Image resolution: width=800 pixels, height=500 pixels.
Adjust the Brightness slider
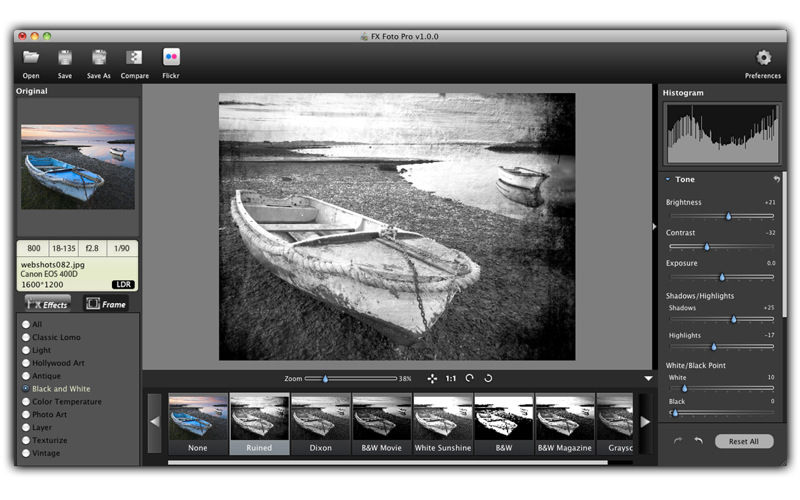click(722, 216)
